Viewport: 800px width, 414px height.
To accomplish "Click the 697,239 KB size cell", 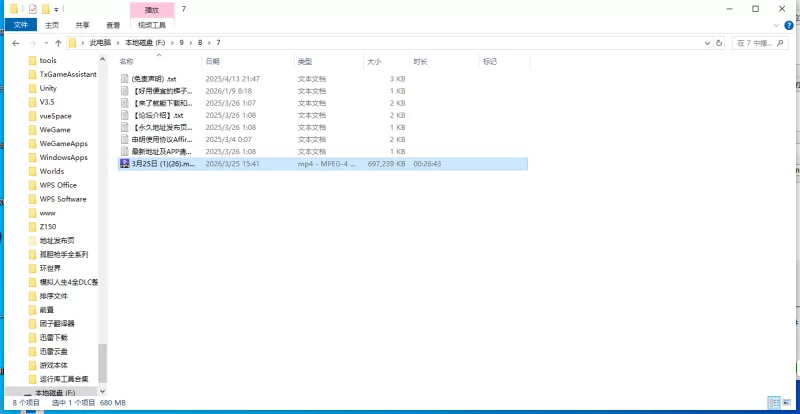I will point(386,164).
